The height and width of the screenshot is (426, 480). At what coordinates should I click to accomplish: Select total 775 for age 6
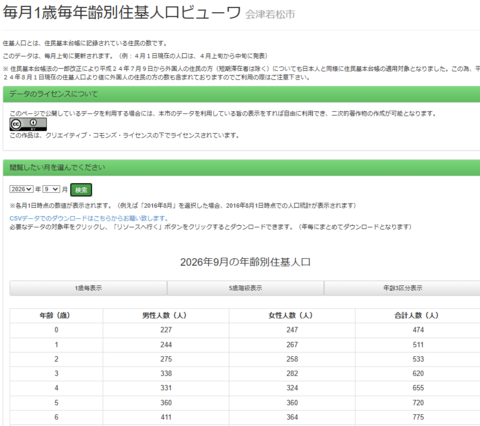pos(418,417)
